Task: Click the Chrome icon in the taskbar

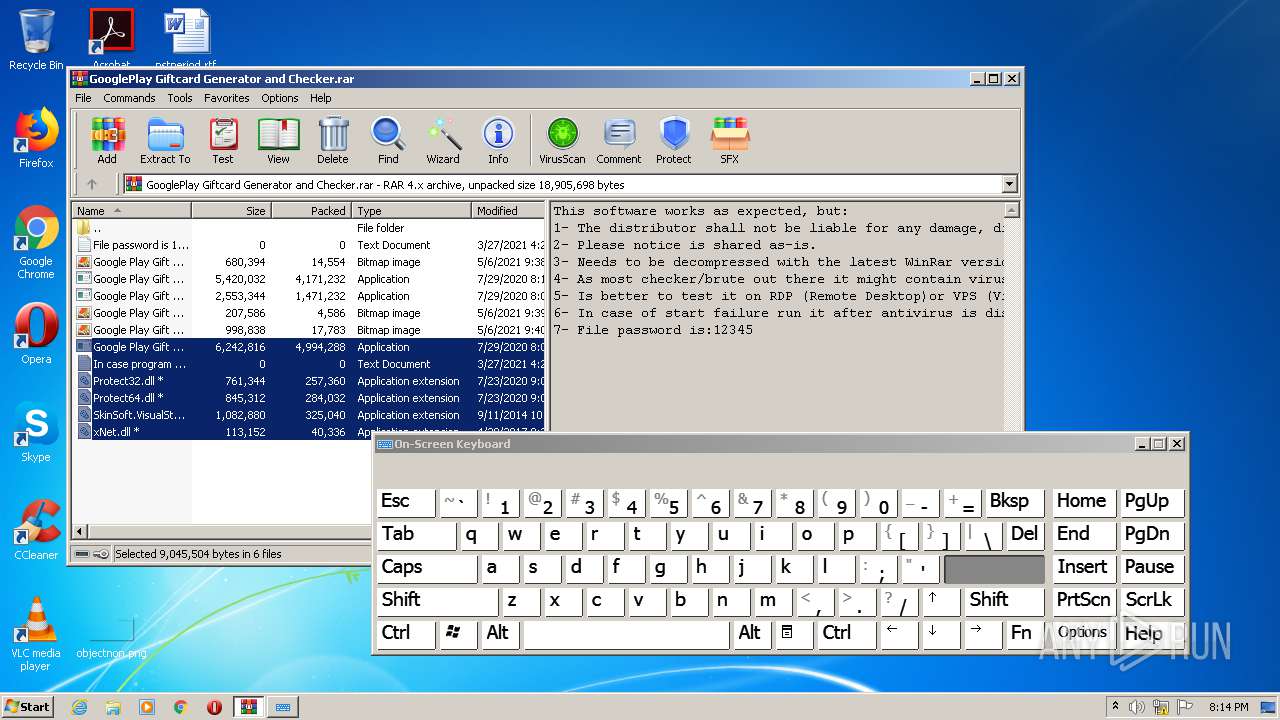Action: [181, 707]
